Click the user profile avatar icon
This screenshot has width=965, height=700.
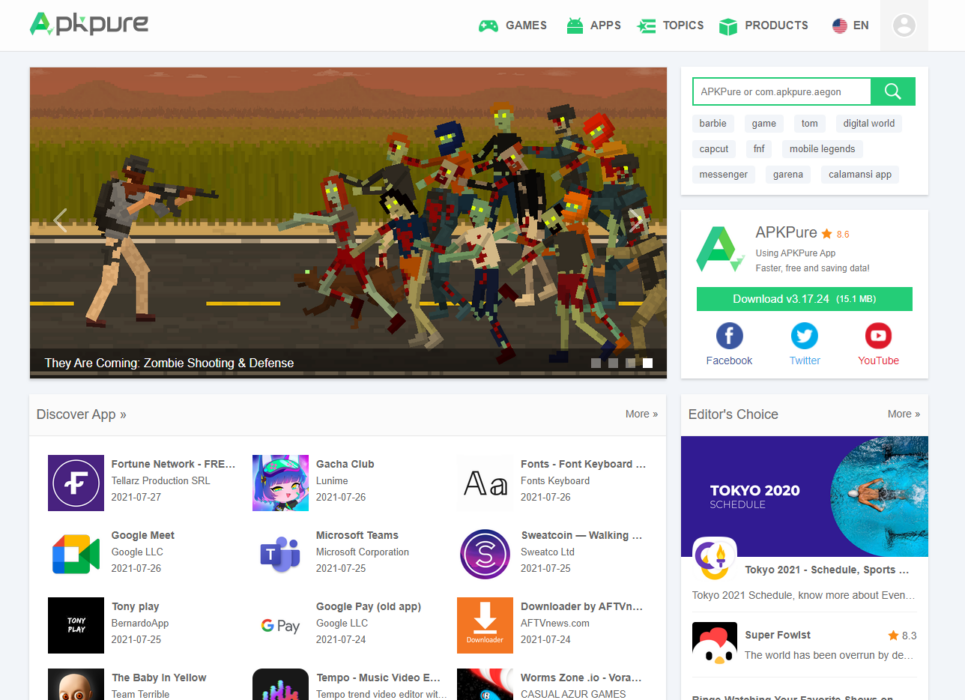click(x=904, y=26)
